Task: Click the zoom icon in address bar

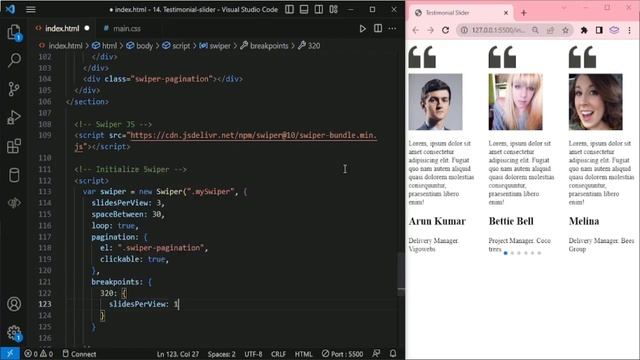Action: tap(535, 30)
